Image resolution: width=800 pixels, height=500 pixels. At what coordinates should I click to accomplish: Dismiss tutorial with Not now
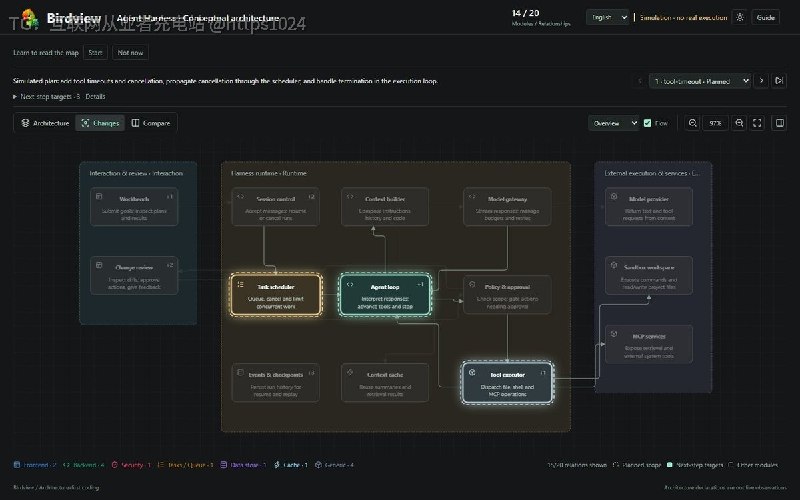[130, 53]
